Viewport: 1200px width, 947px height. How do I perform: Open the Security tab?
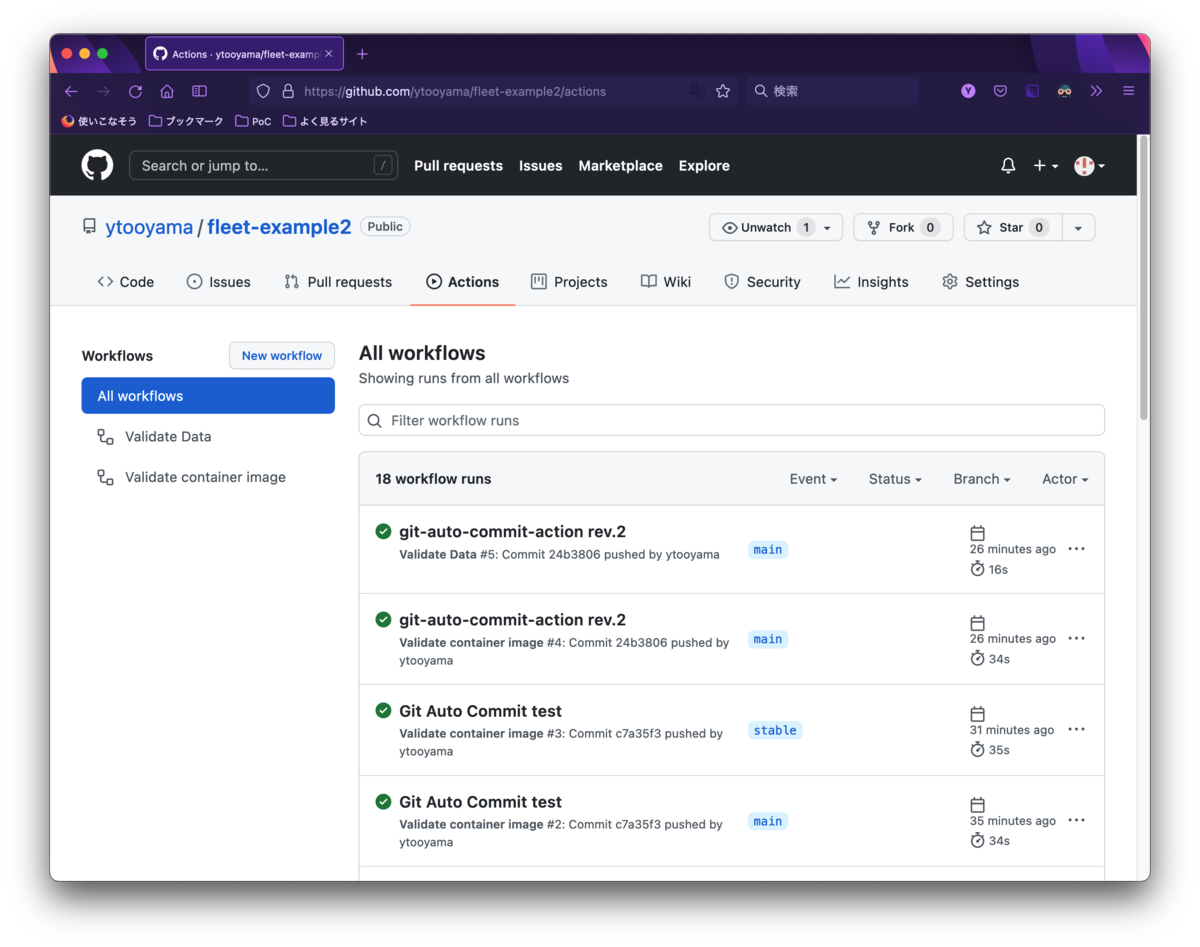(x=762, y=282)
